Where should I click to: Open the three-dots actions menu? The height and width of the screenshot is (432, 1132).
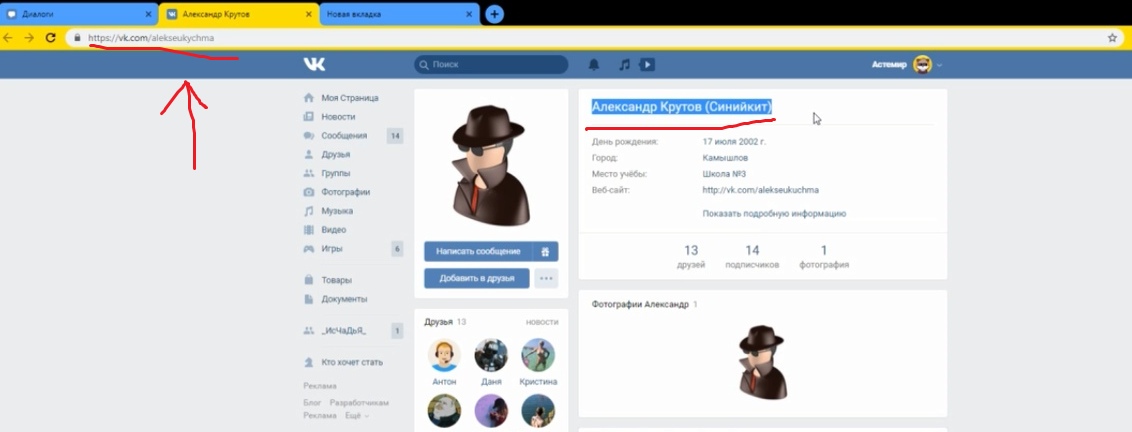tap(546, 278)
